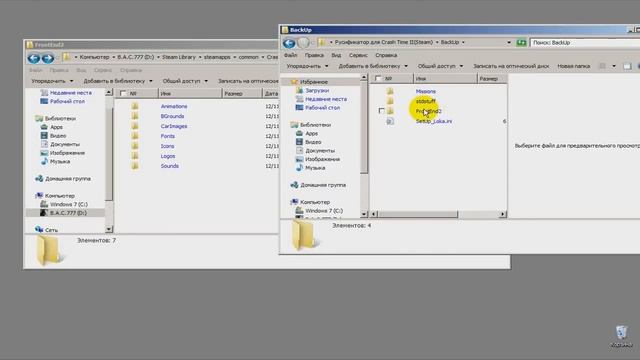
Task: Click Новая папка button
Action: [573, 66]
